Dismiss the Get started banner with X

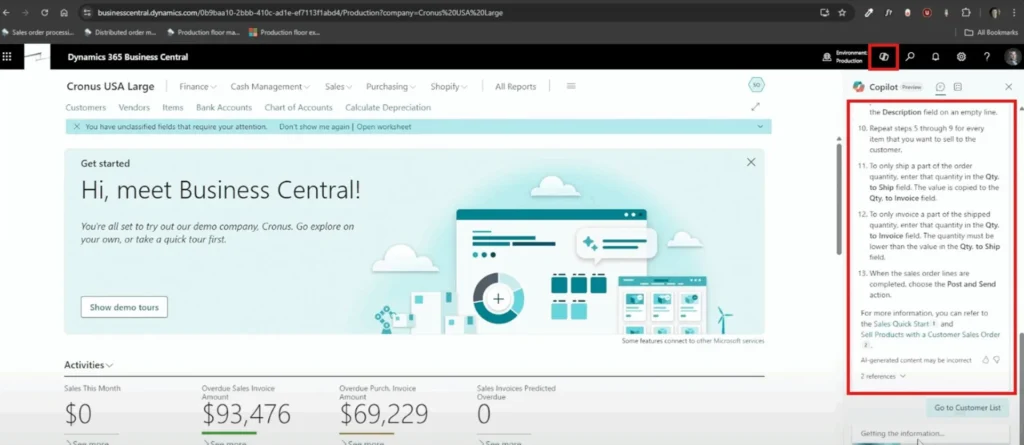(751, 162)
